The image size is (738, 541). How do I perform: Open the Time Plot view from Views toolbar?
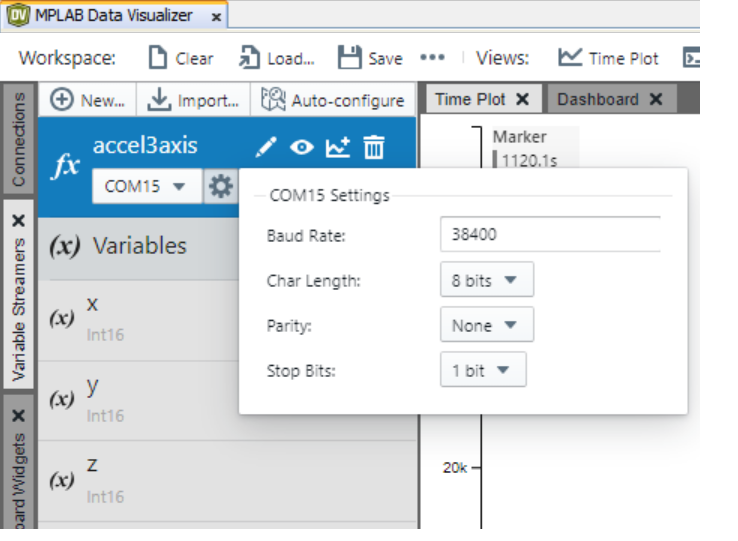pyautogui.click(x=608, y=58)
